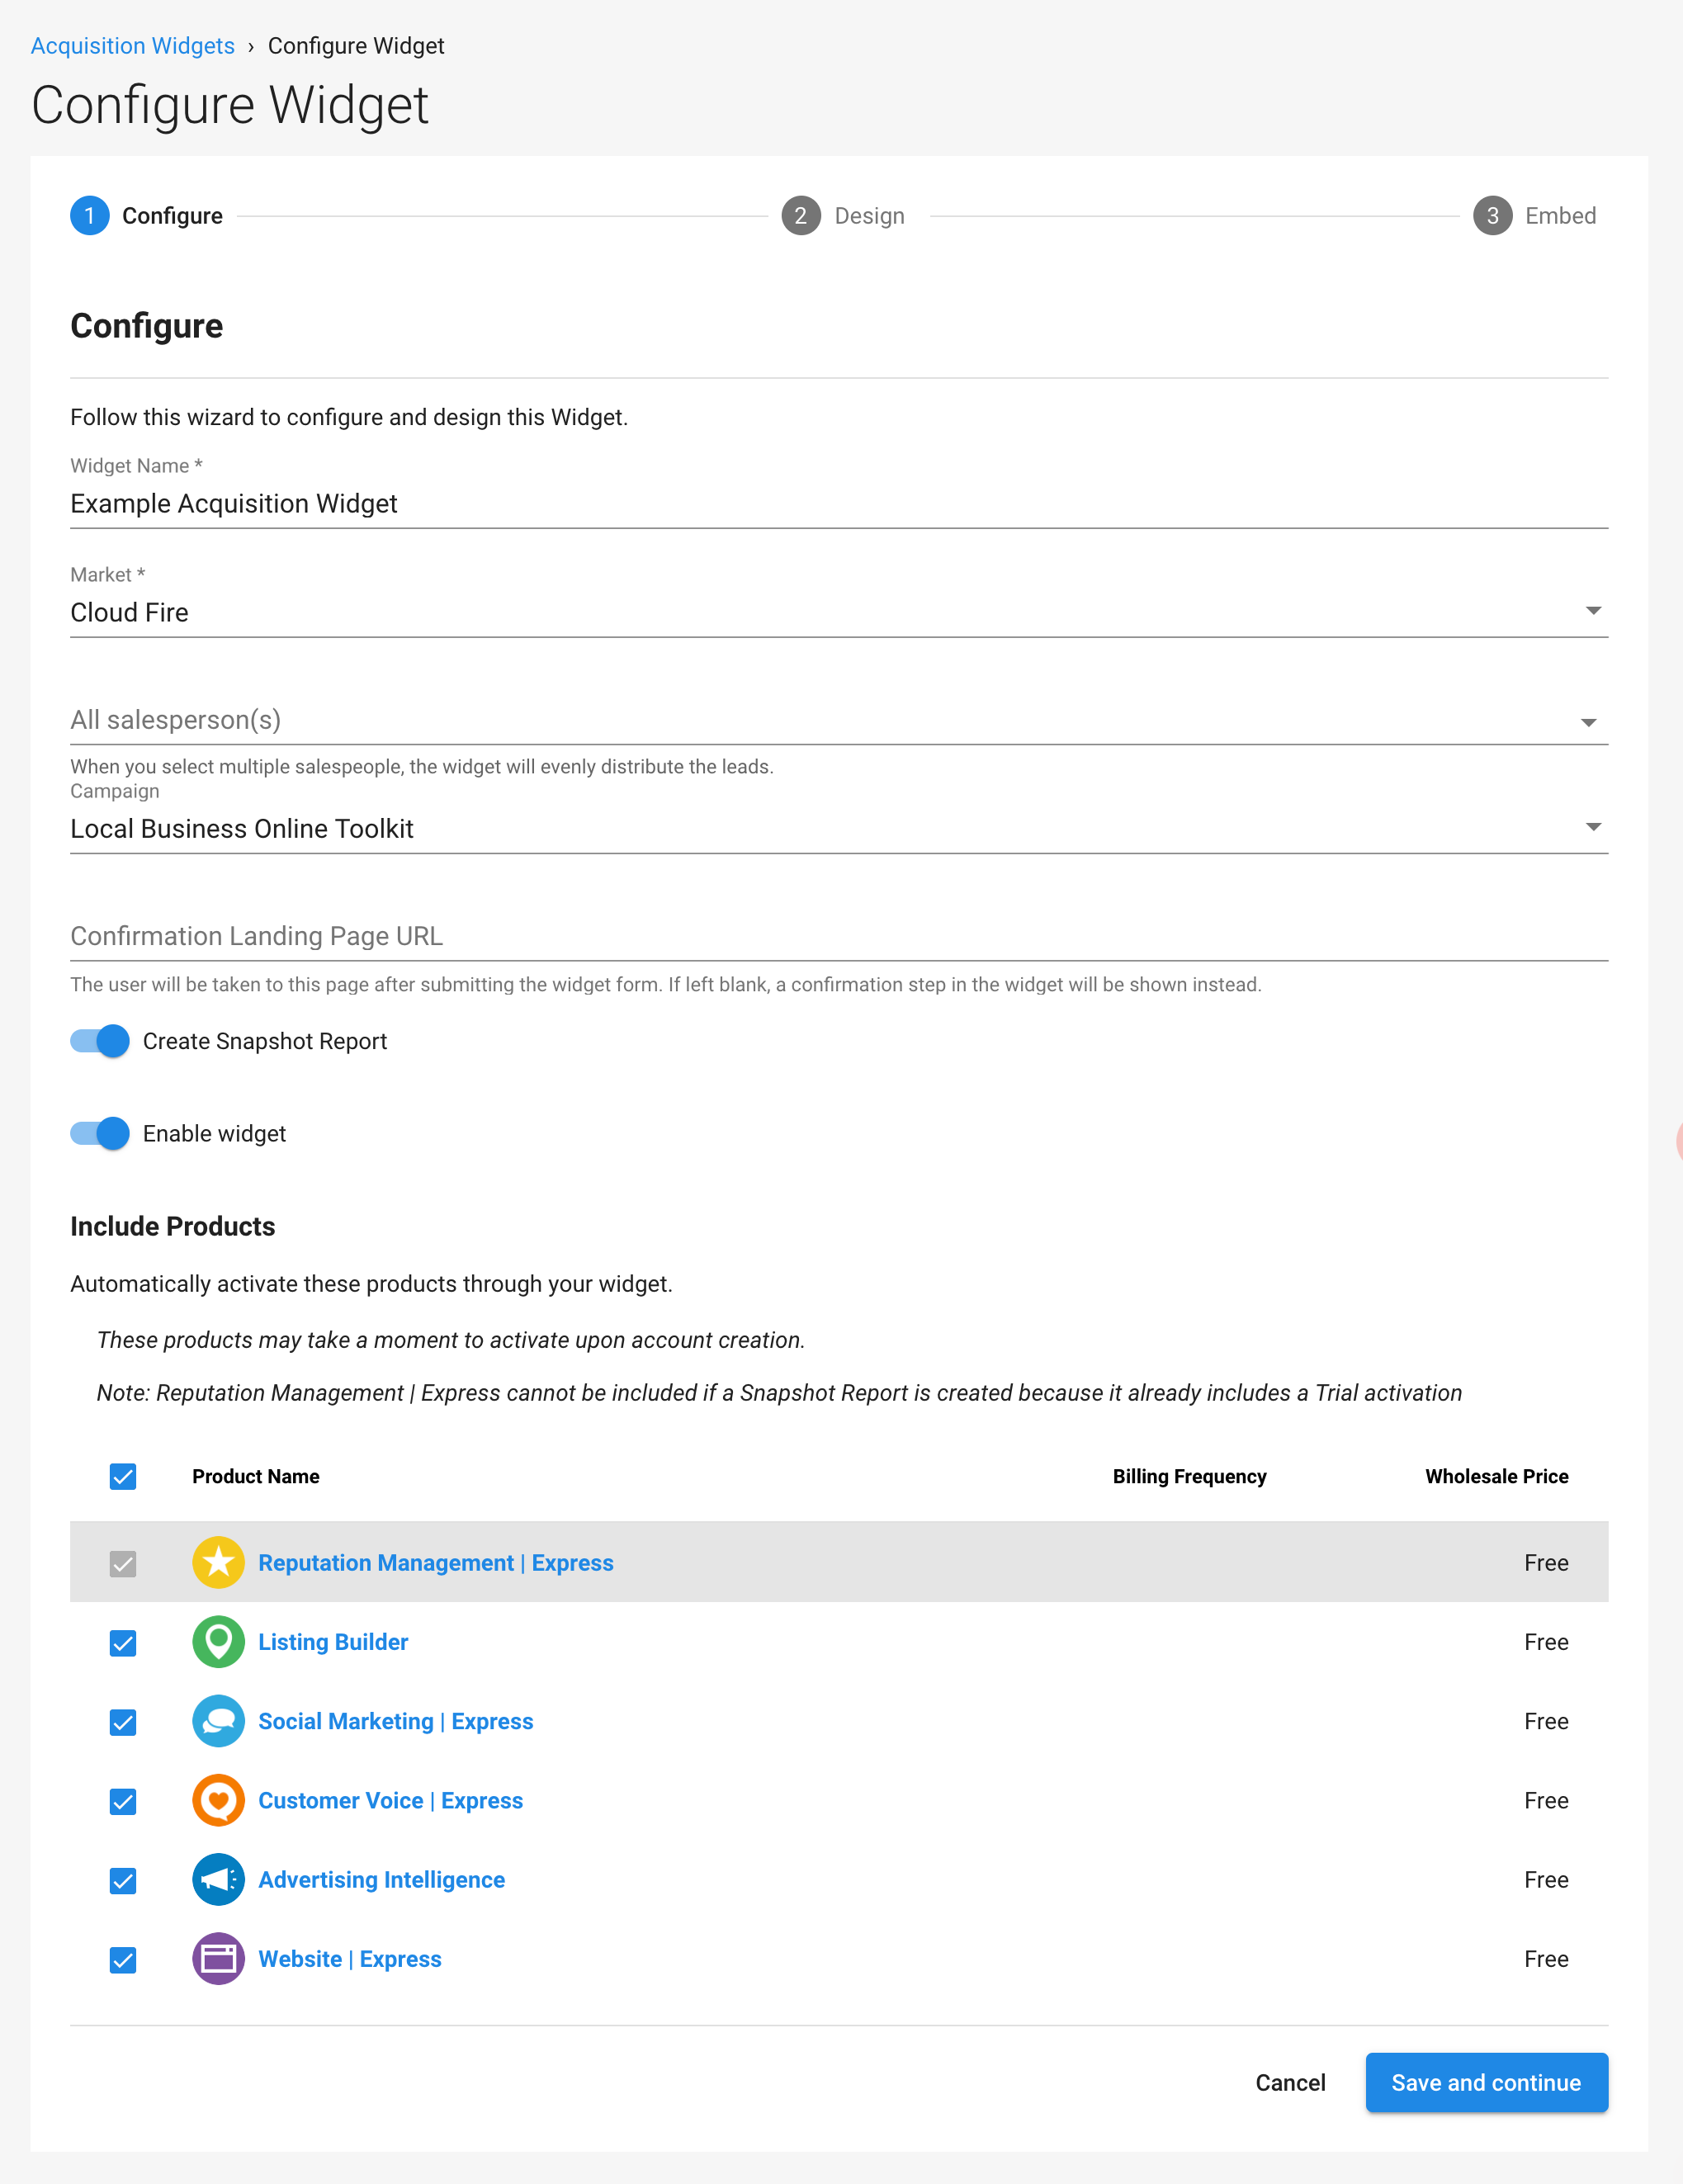Click the Social Marketing chat bubble icon
This screenshot has width=1683, height=2184.
pyautogui.click(x=218, y=1721)
